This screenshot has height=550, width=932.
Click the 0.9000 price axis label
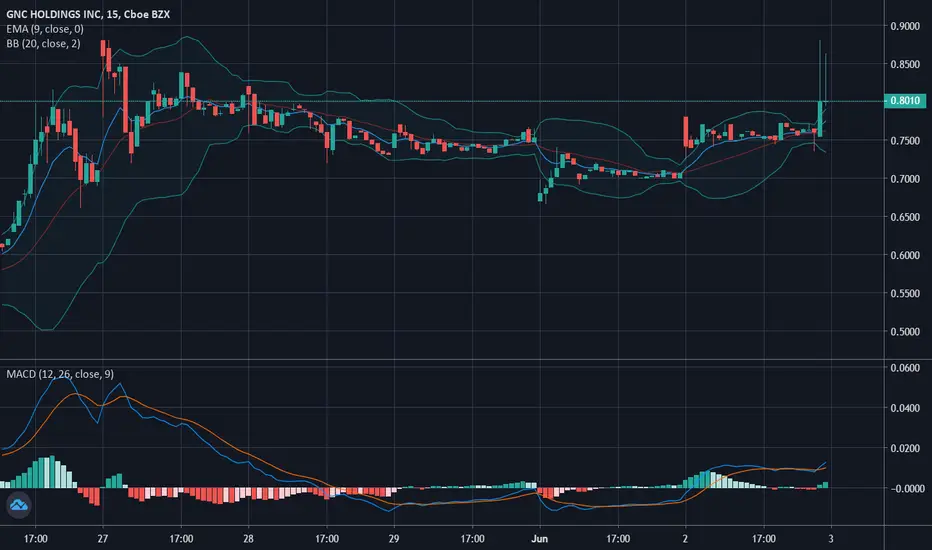click(x=905, y=26)
